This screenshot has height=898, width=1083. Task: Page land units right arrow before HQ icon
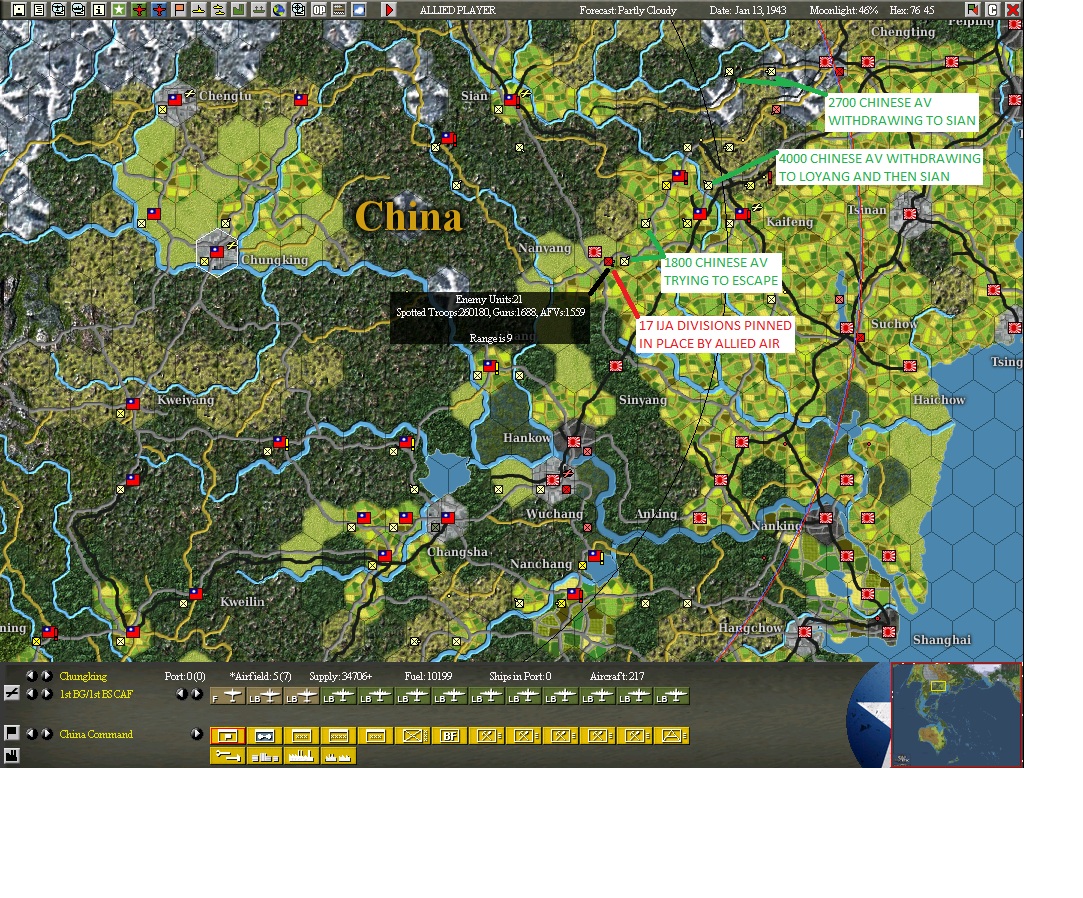click(196, 734)
